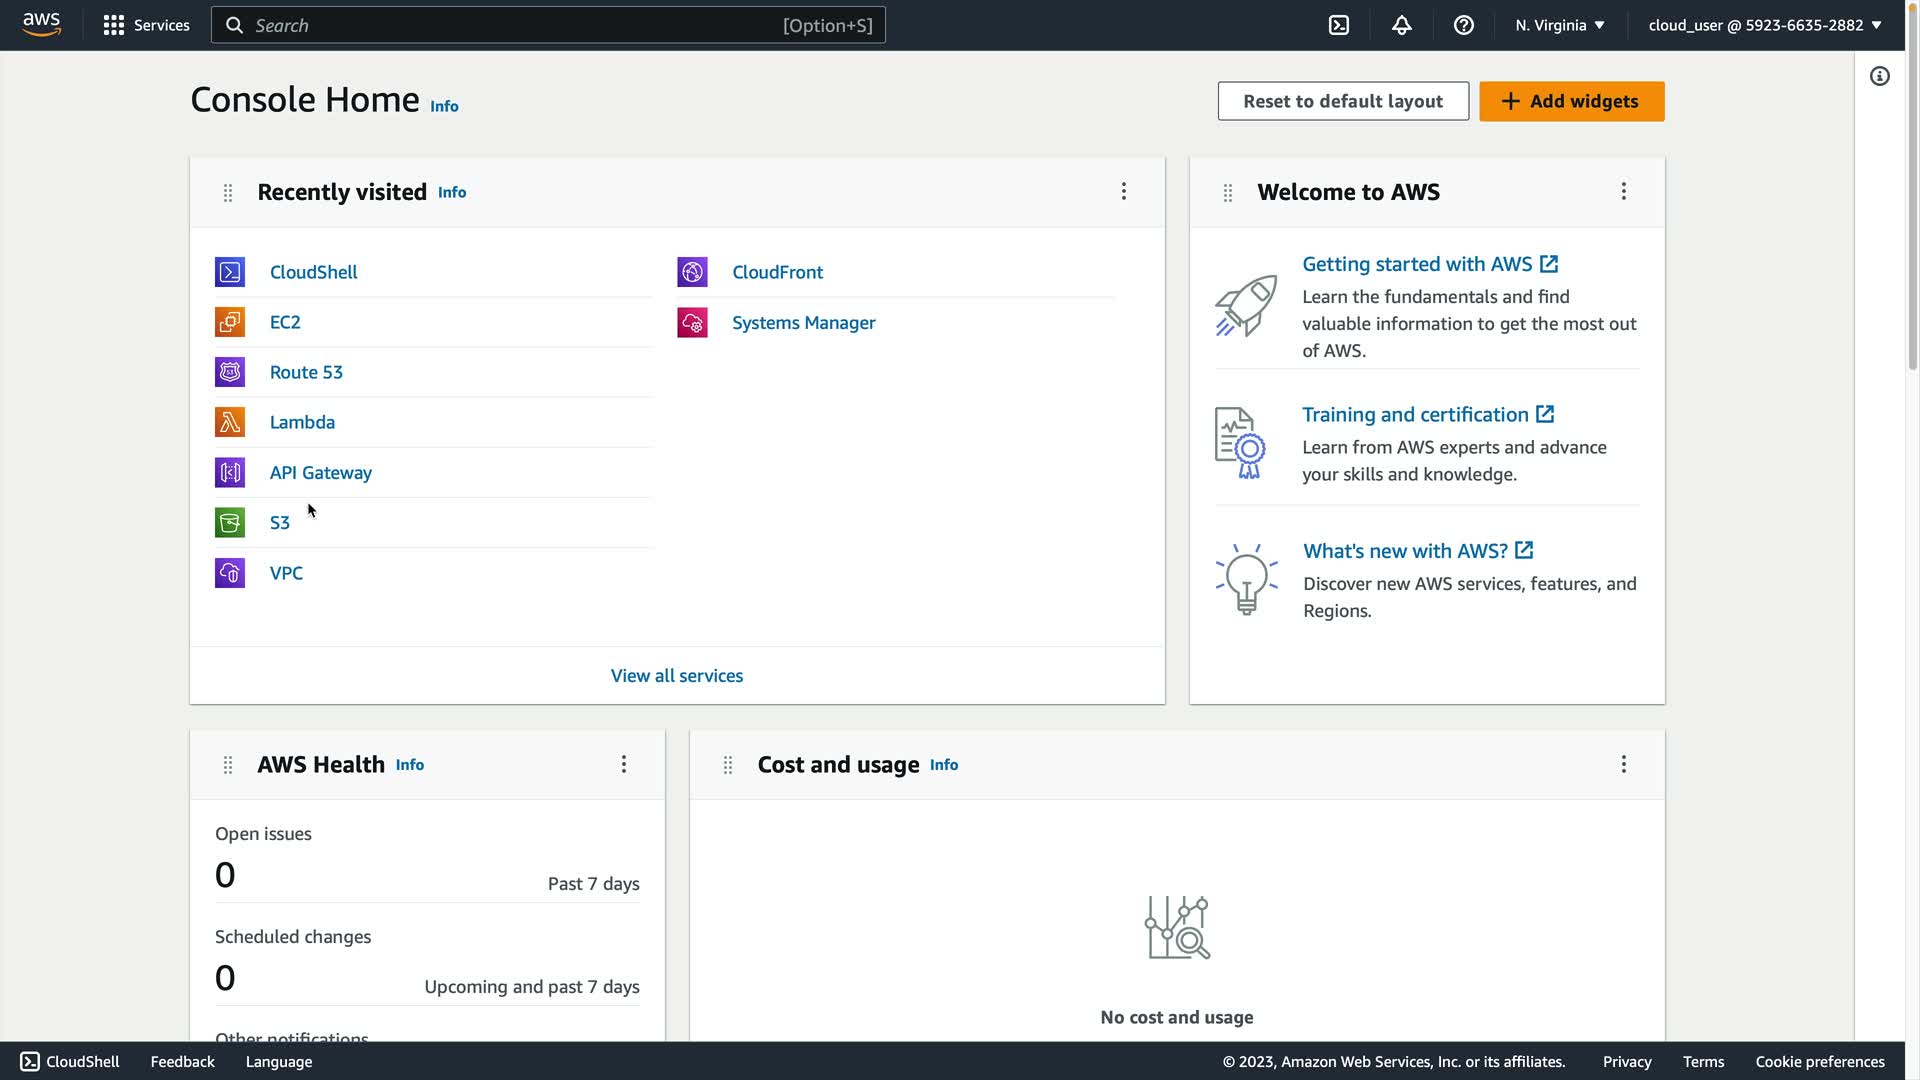Open the cloud_user account dropdown

1764,25
